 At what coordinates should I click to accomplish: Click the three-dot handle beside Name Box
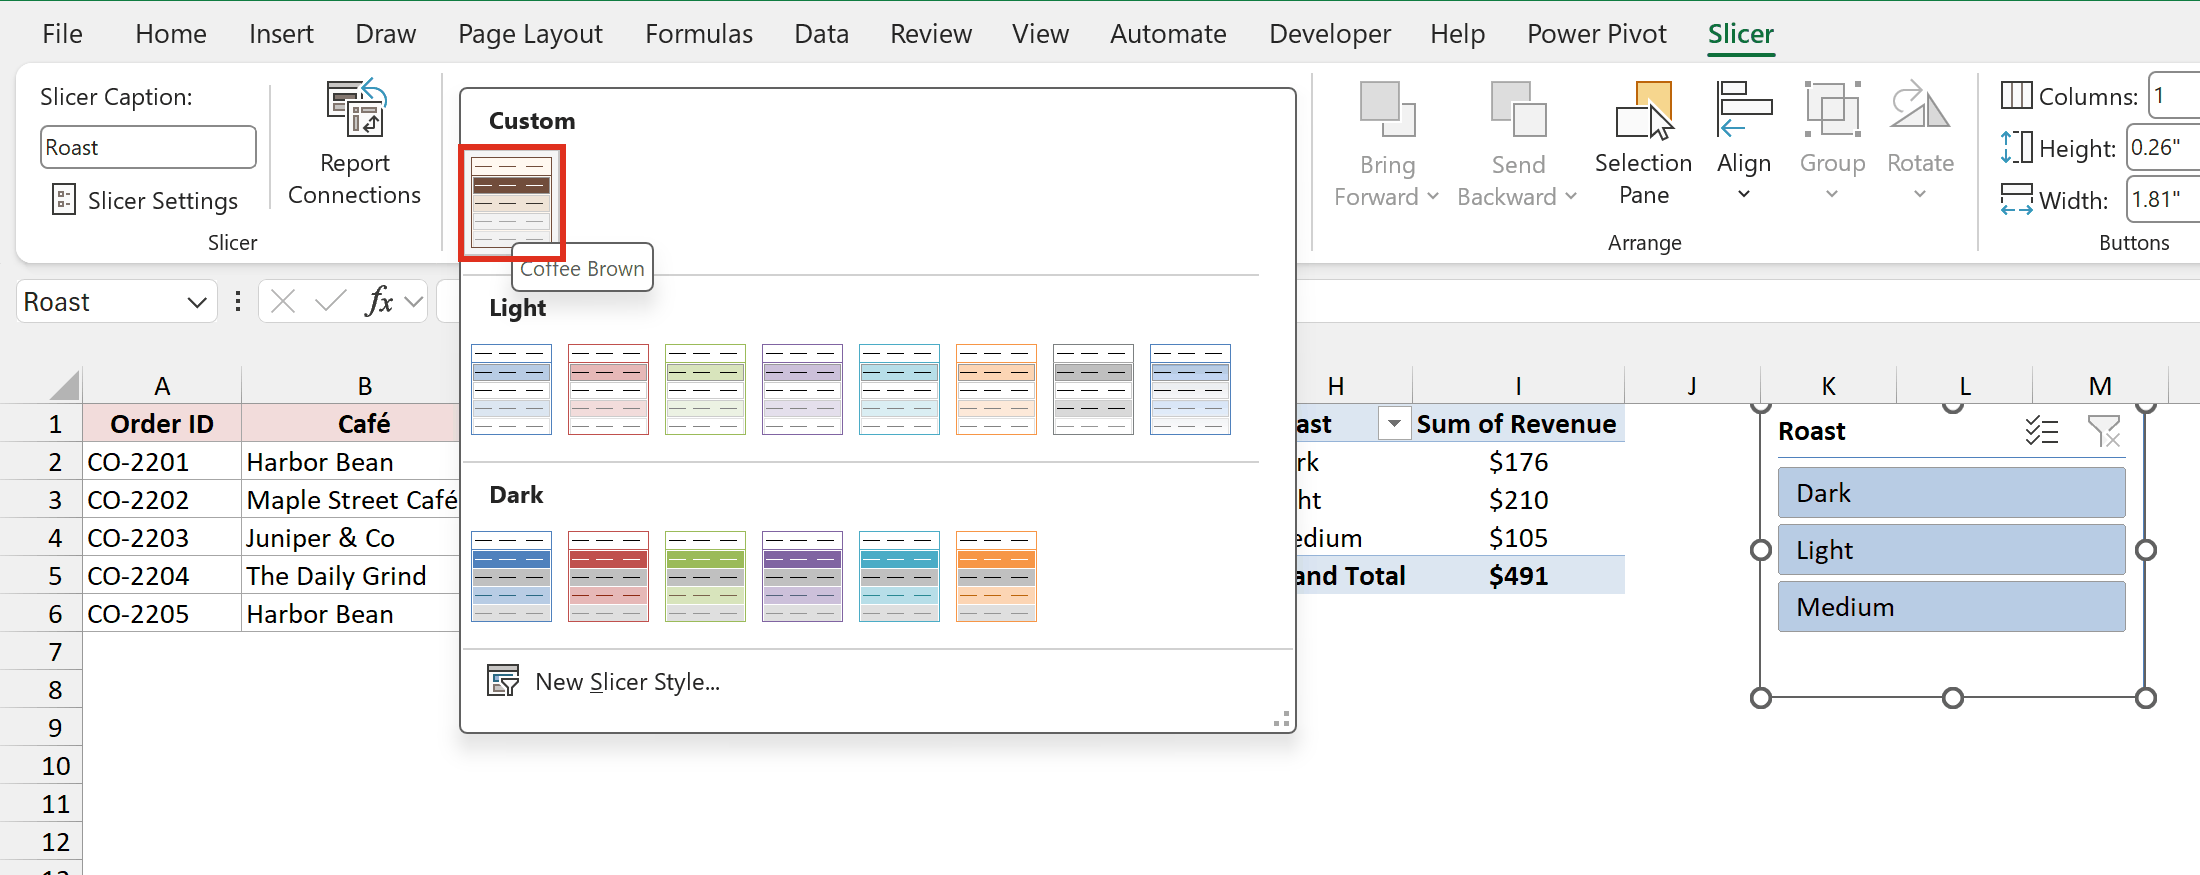237,301
